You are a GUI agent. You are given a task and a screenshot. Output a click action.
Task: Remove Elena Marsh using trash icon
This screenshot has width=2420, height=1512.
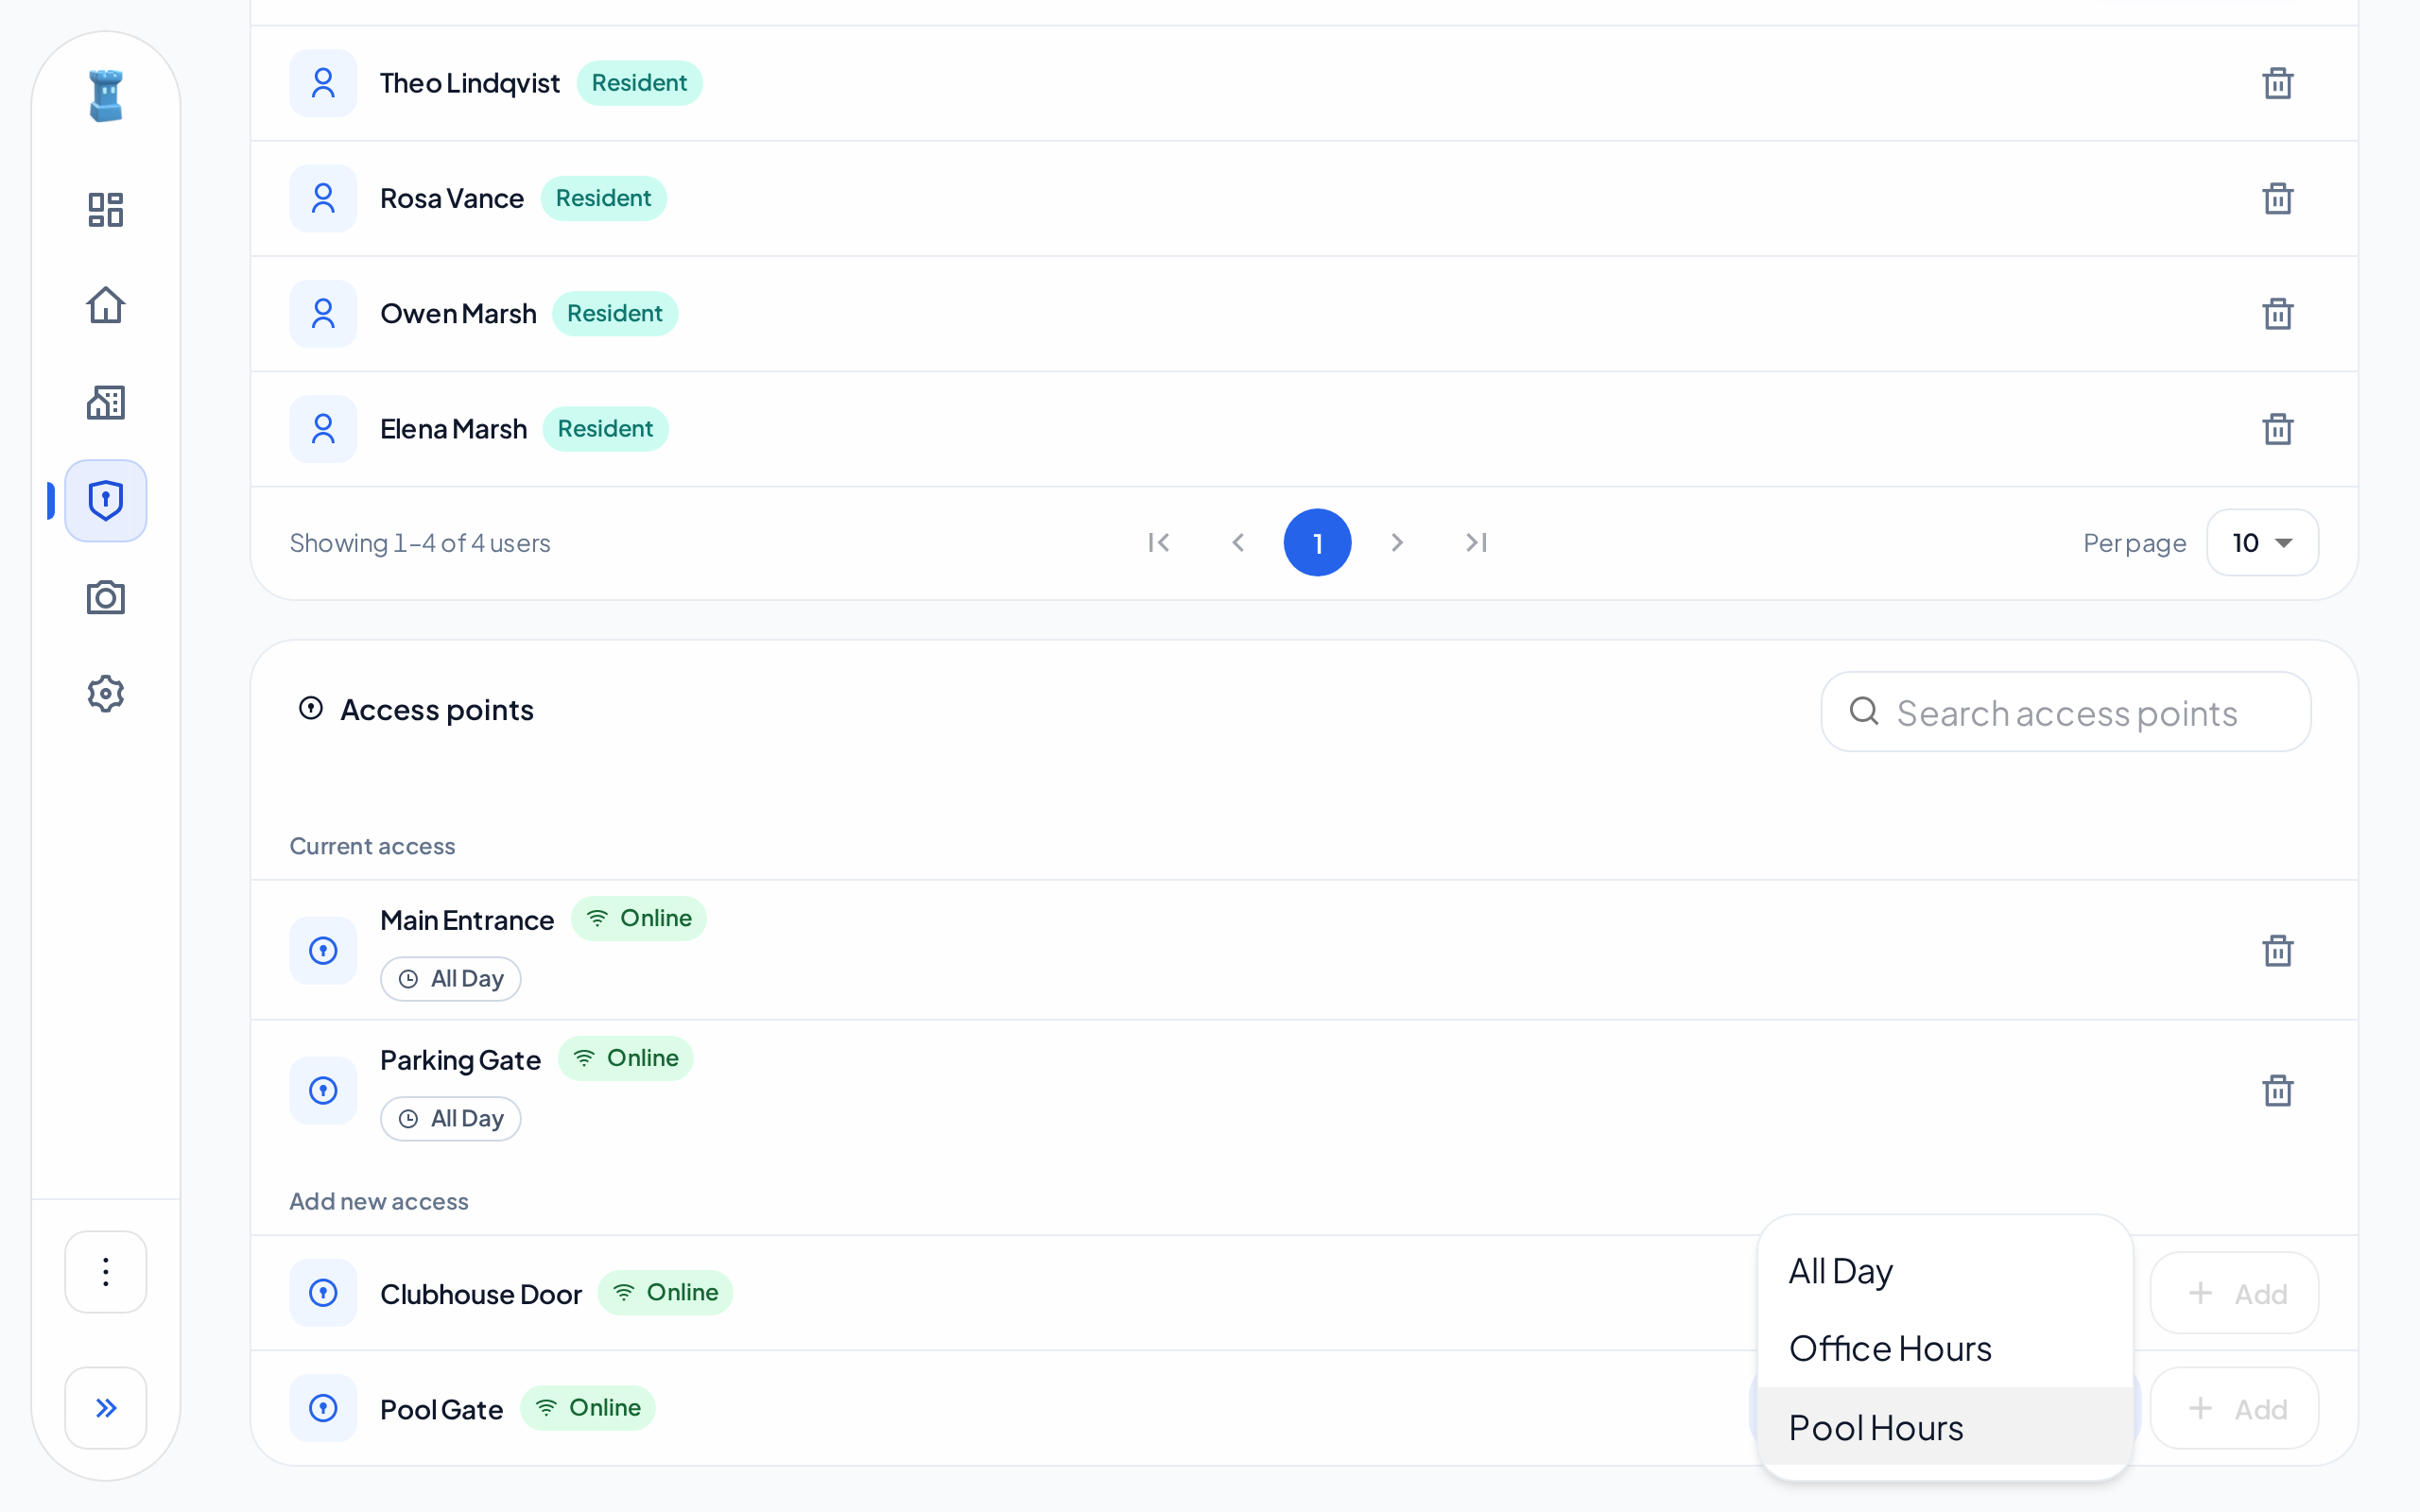pos(2277,429)
